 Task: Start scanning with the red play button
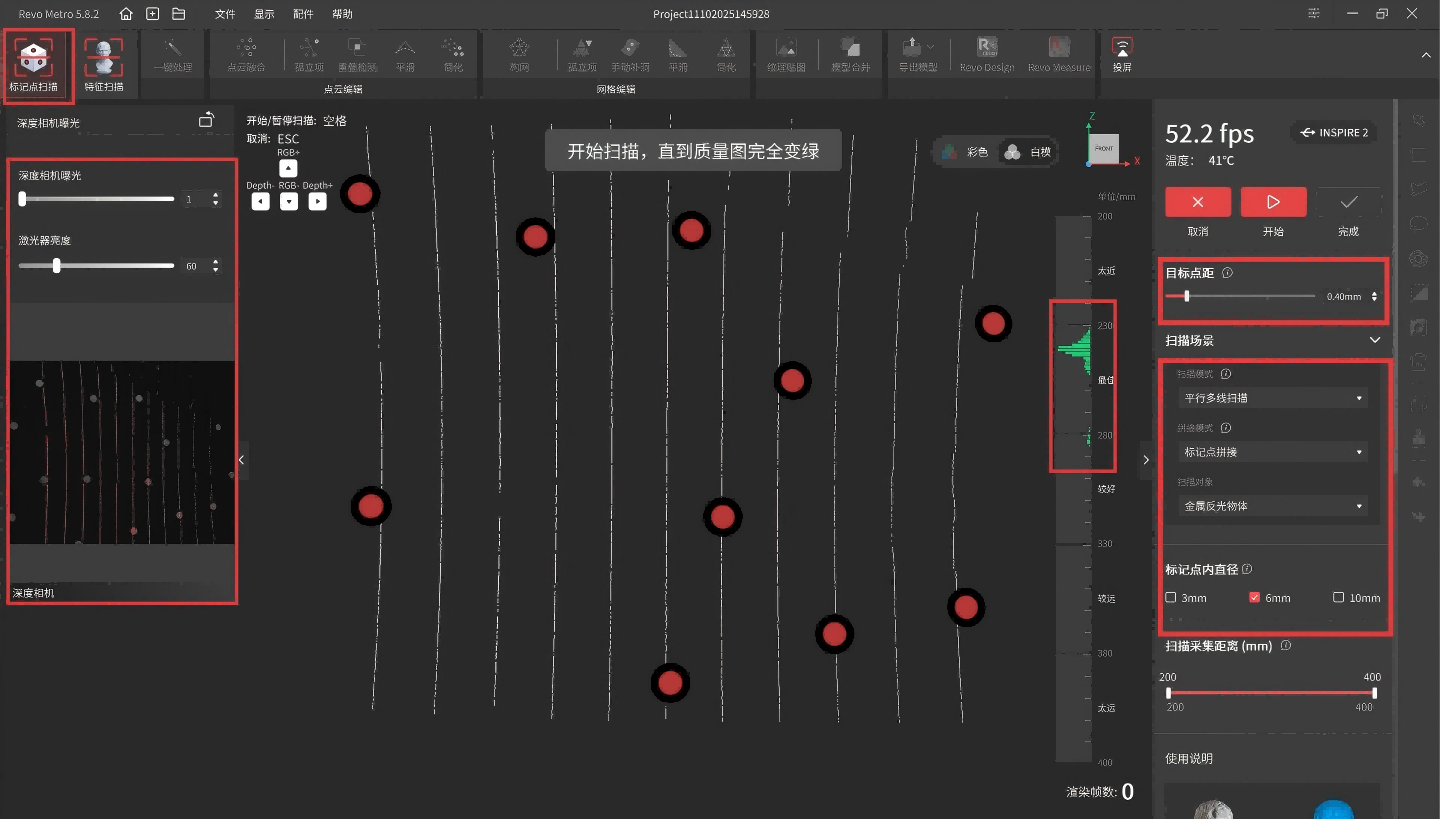[x=1273, y=202]
